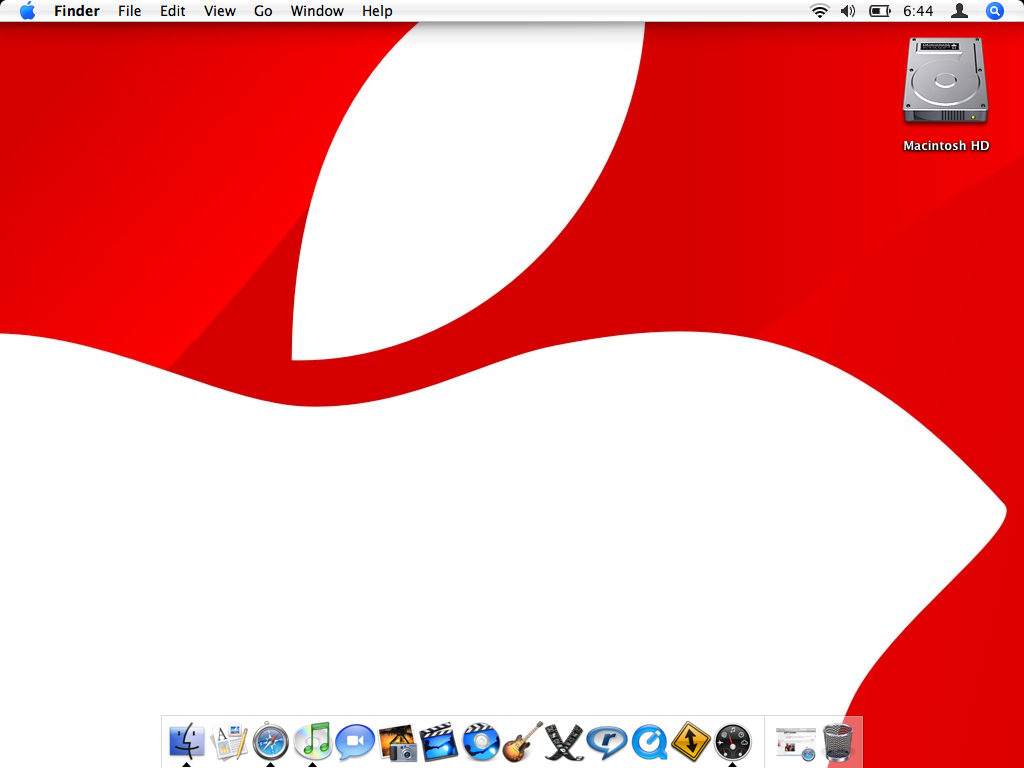Image resolution: width=1024 pixels, height=768 pixels.
Task: Open Finder from the Dock
Action: (x=187, y=741)
